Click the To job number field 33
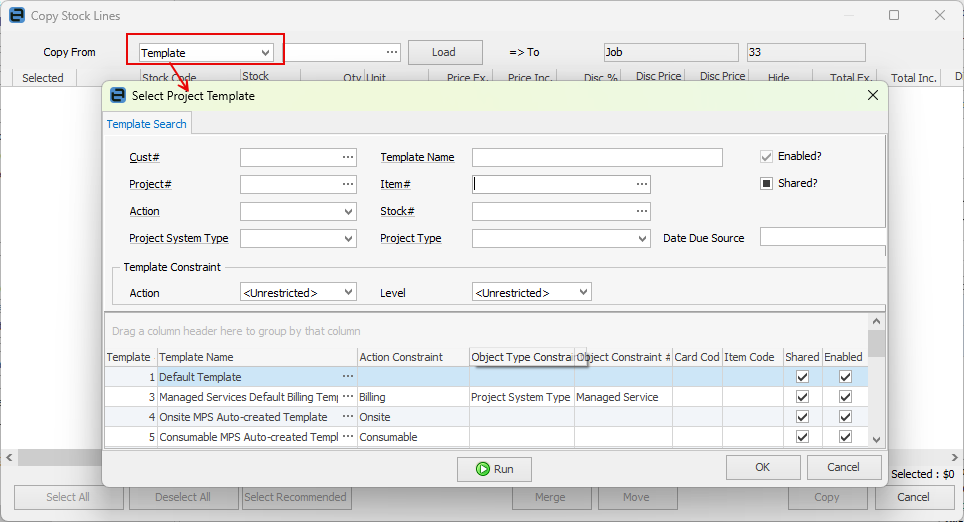Image resolution: width=964 pixels, height=522 pixels. tap(806, 52)
